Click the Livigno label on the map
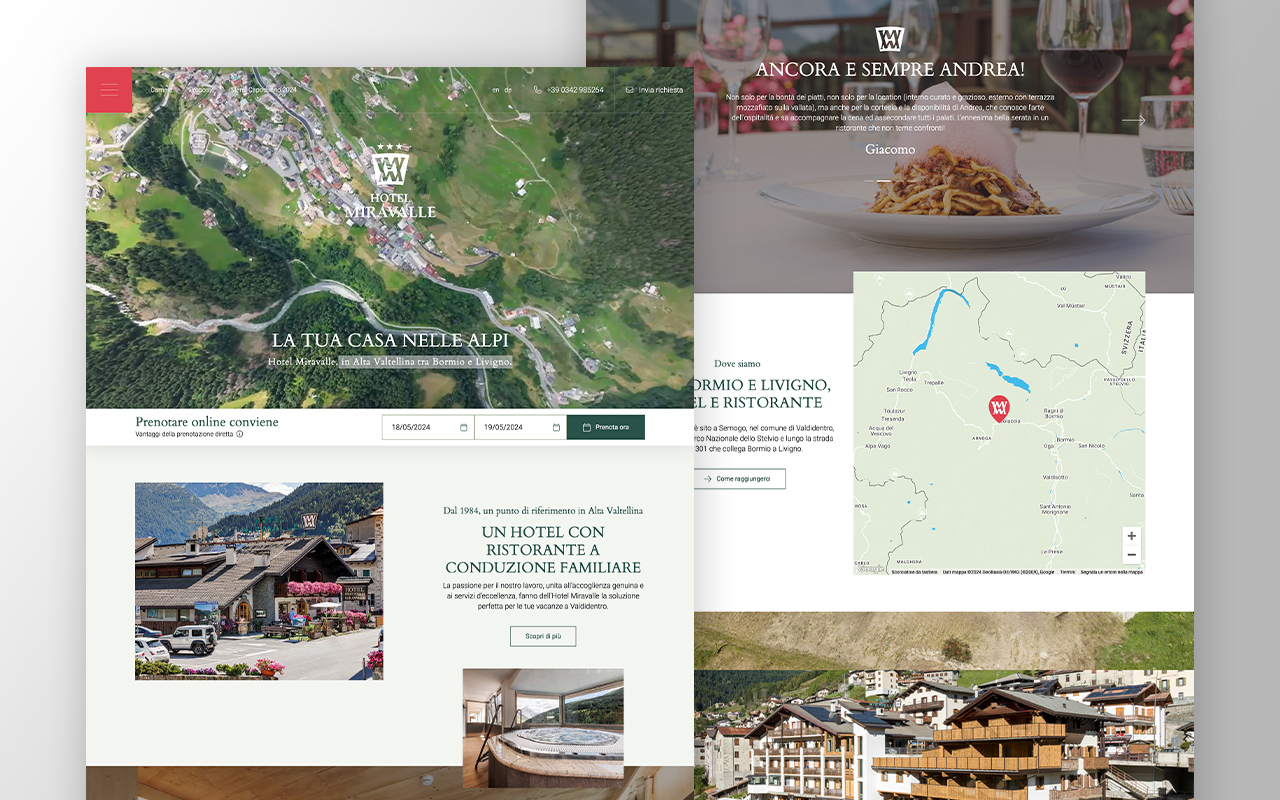Screen dimensions: 1280x800 (909, 371)
